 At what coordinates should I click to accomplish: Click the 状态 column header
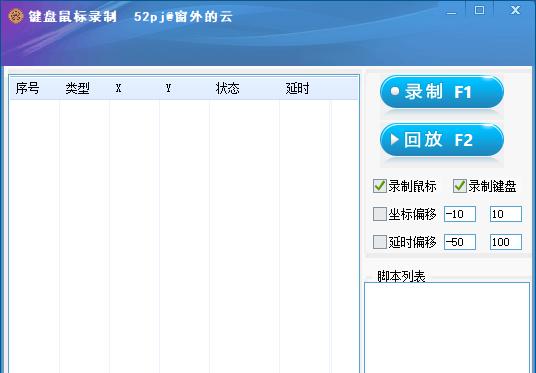click(x=244, y=89)
